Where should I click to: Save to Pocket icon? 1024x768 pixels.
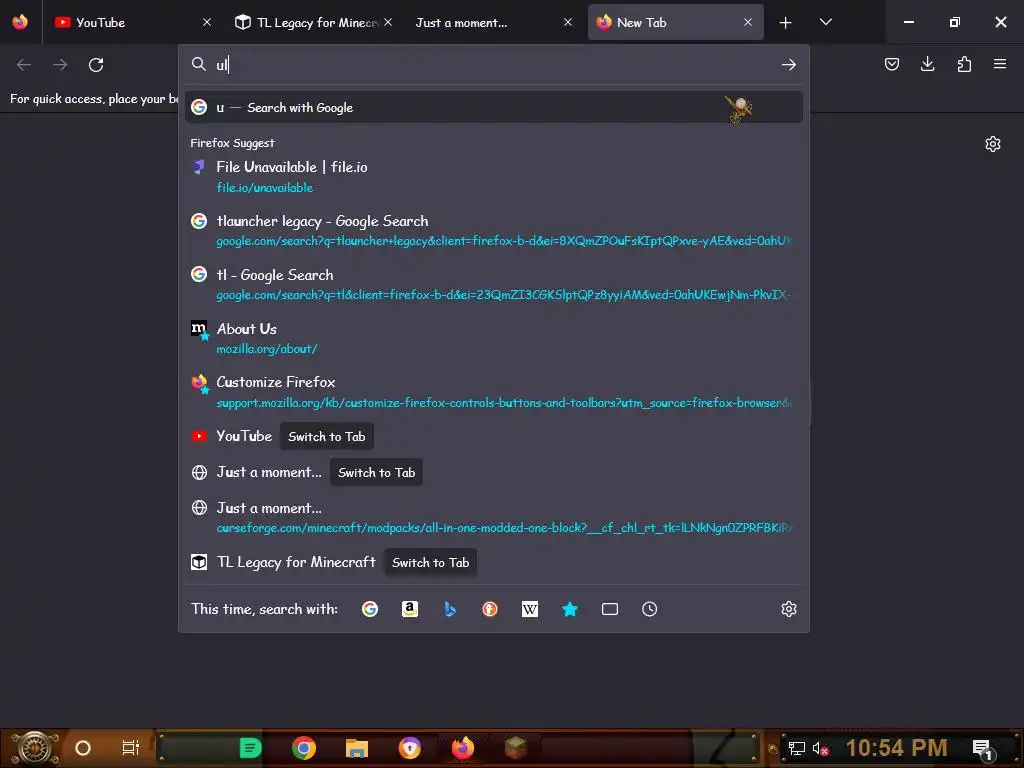tap(892, 64)
